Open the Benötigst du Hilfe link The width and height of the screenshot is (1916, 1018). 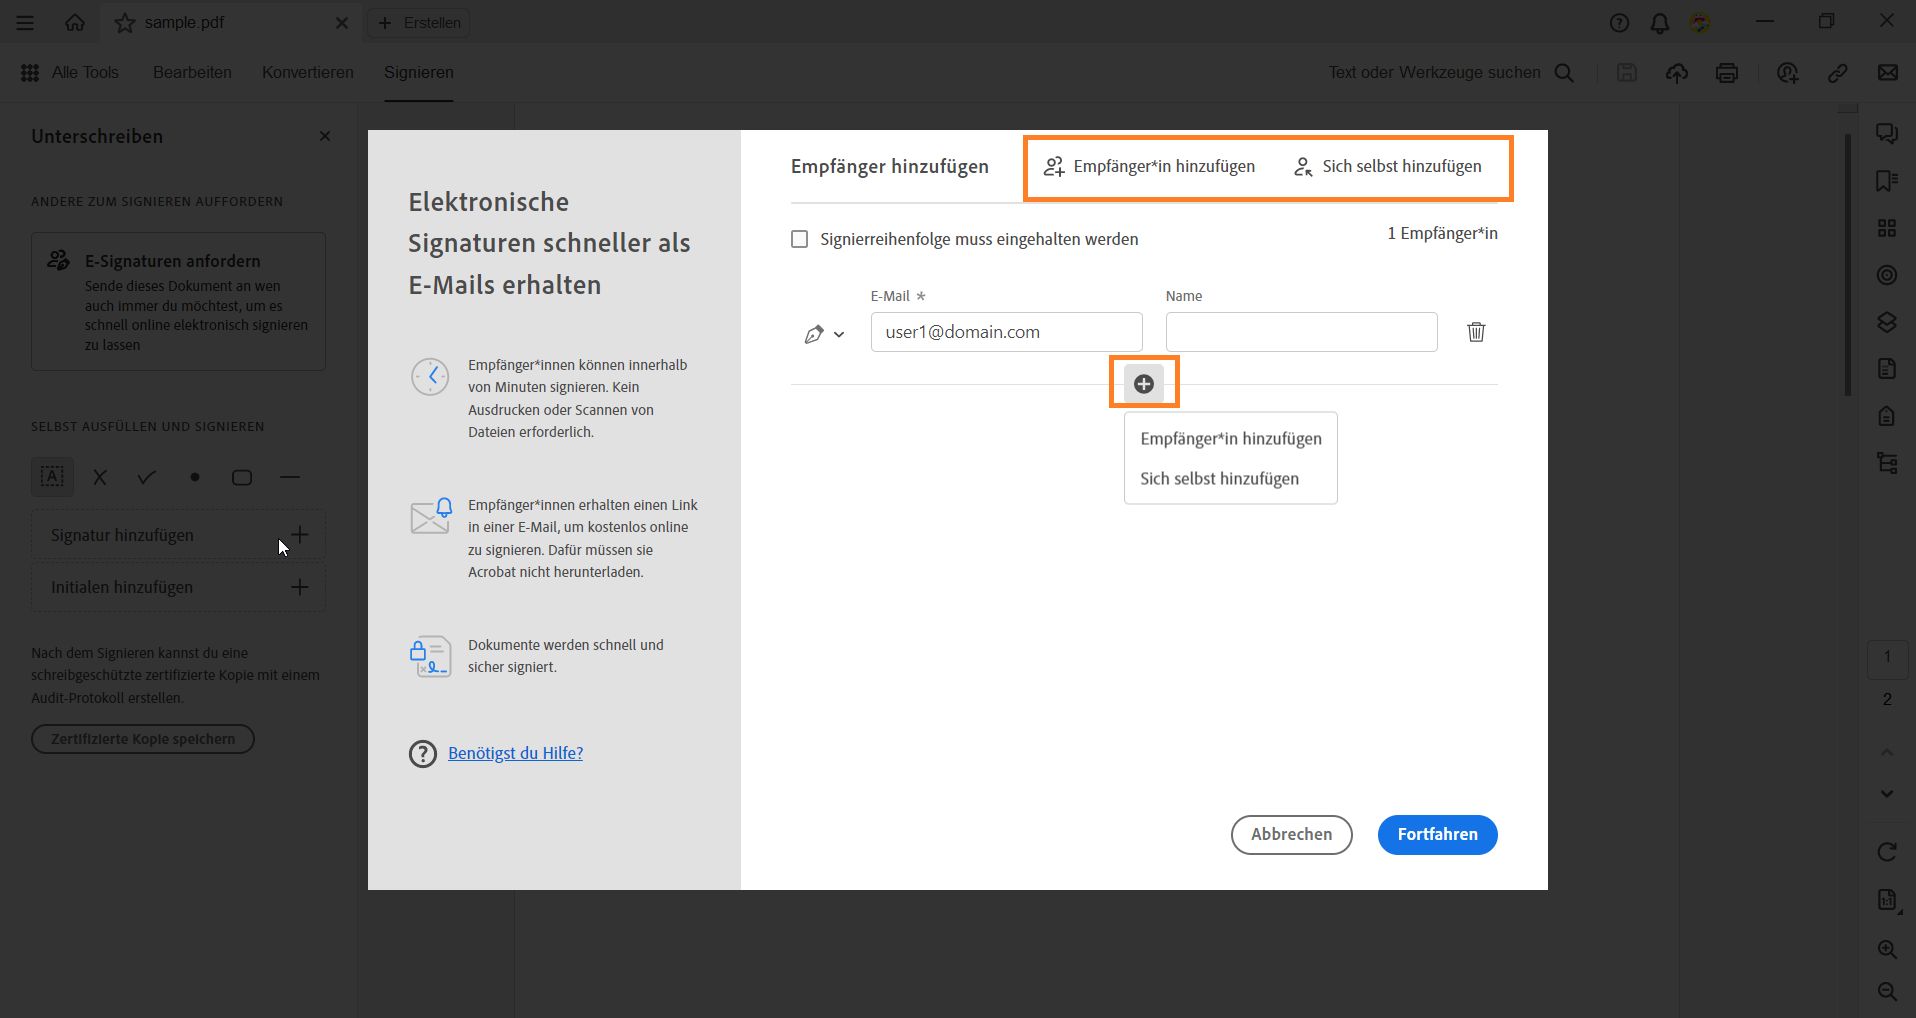(516, 753)
